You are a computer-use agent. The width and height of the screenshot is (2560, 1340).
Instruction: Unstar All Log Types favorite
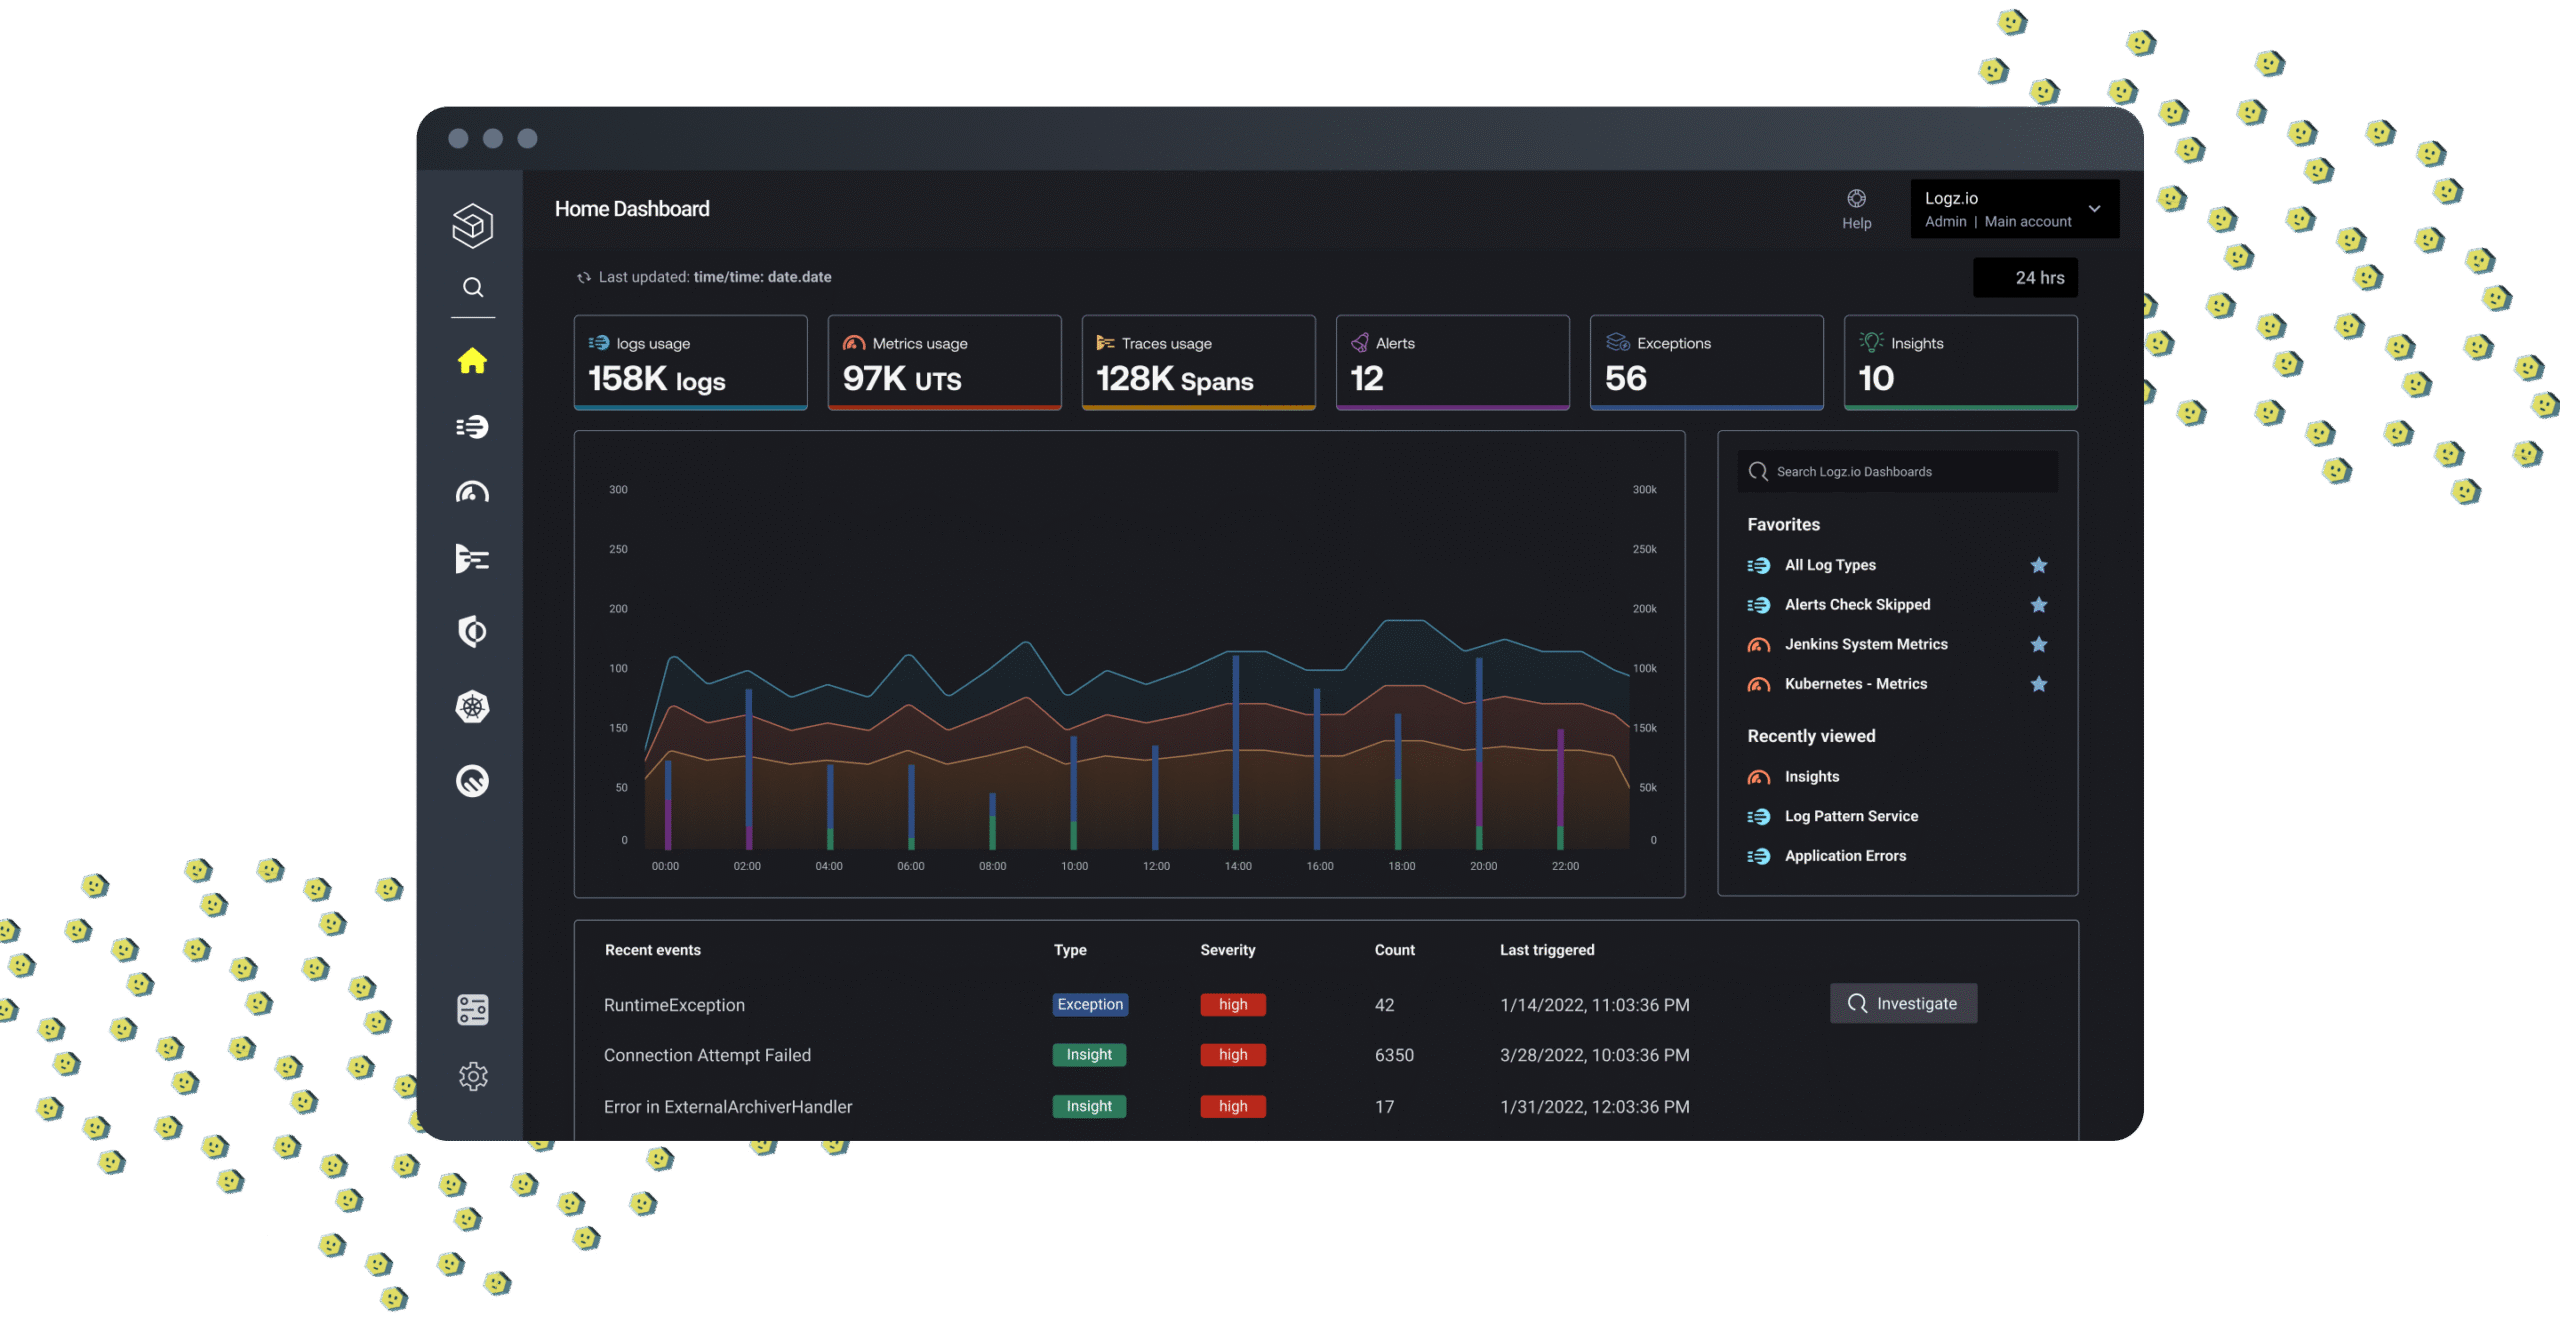click(x=2038, y=565)
